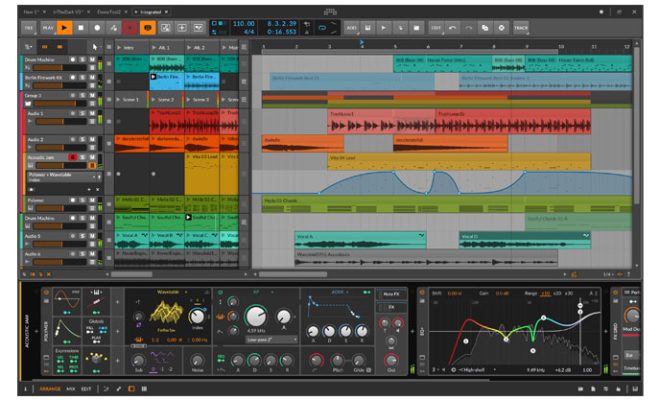
Task: Click the yellow wavetable display
Action: [x=166, y=314]
